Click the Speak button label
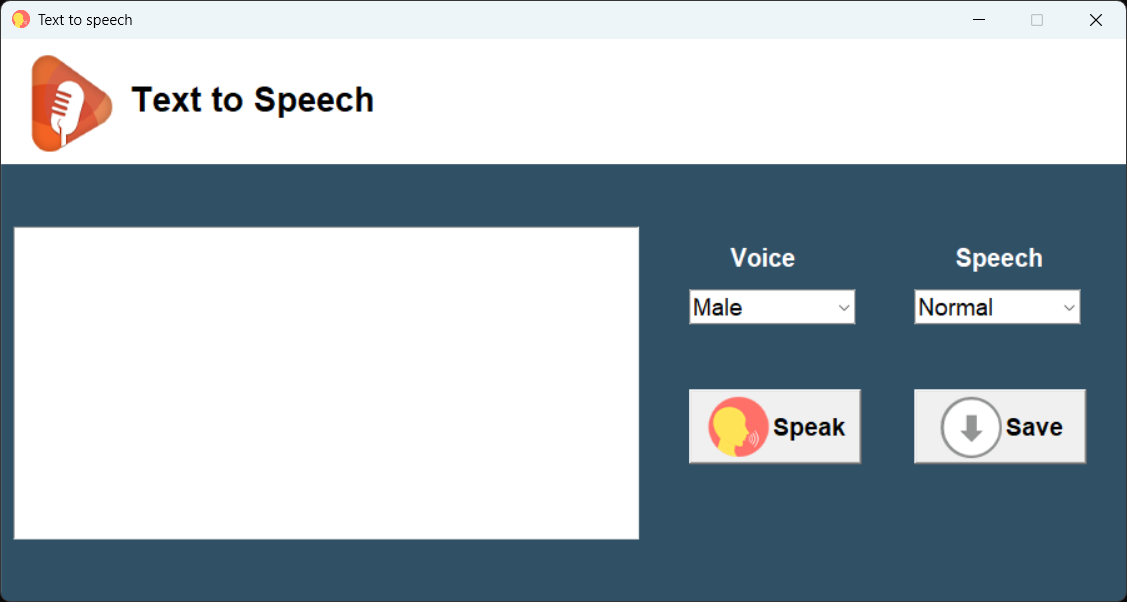 pos(809,427)
